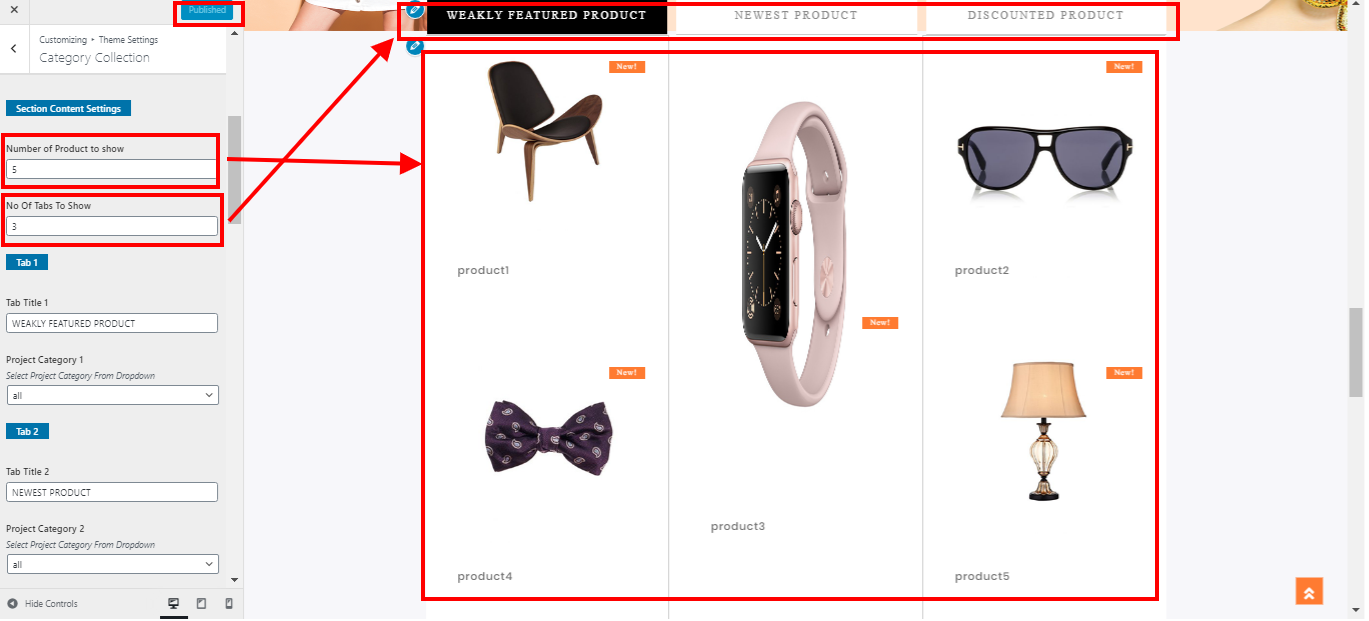Click the Tab Title 1 text field
The width and height of the screenshot is (1369, 621).
point(112,323)
